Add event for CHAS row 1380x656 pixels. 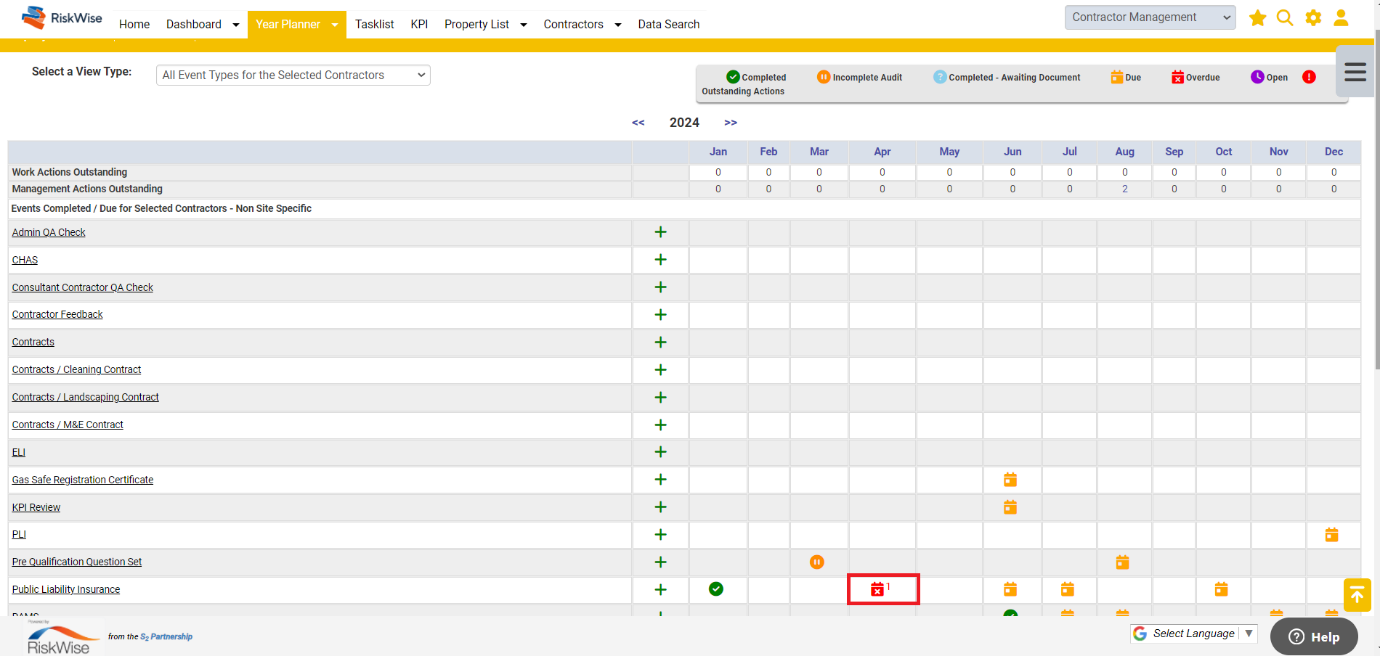(660, 260)
